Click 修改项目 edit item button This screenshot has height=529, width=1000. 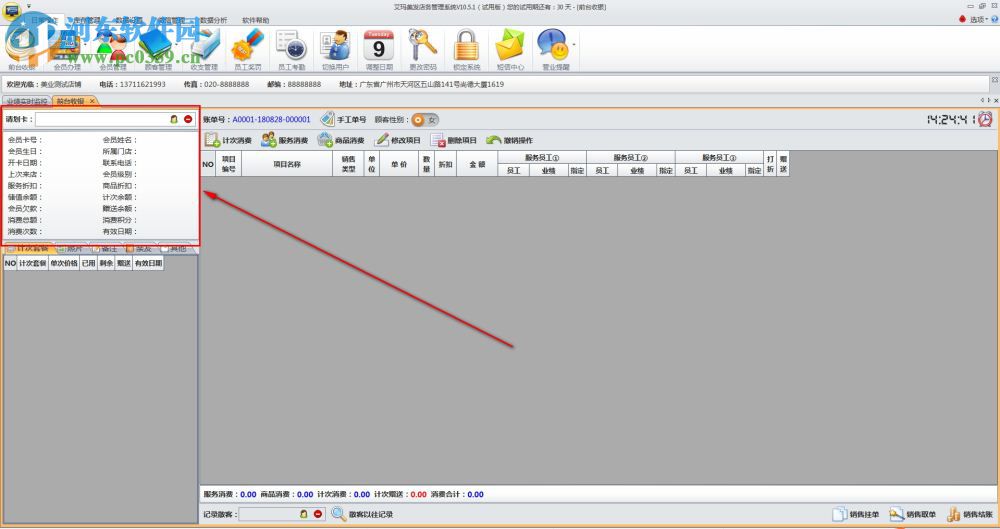(x=397, y=140)
